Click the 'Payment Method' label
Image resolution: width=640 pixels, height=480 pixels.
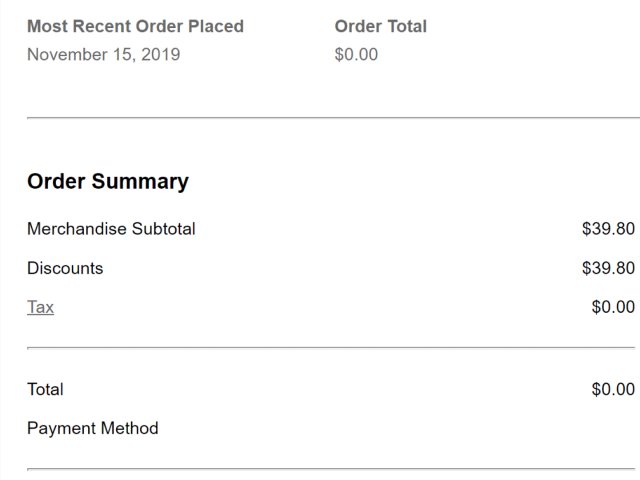point(92,428)
